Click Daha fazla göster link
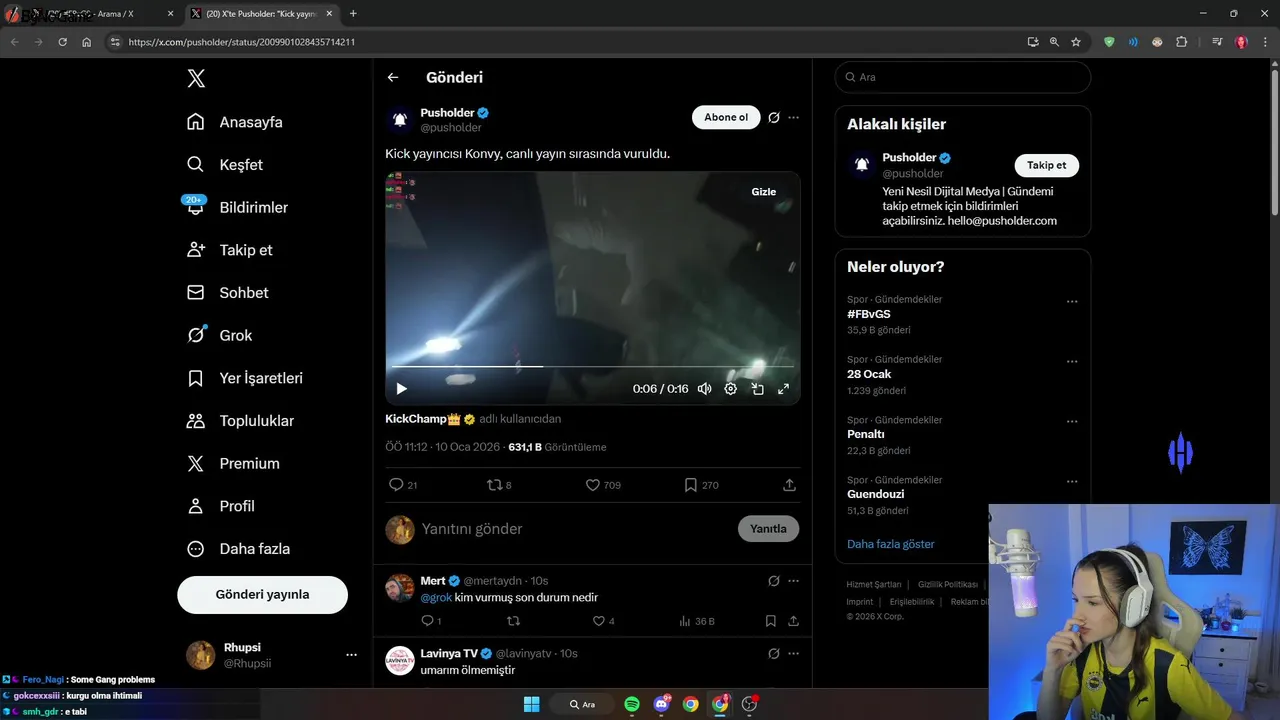Screen dimensions: 1280x720 (891, 544)
